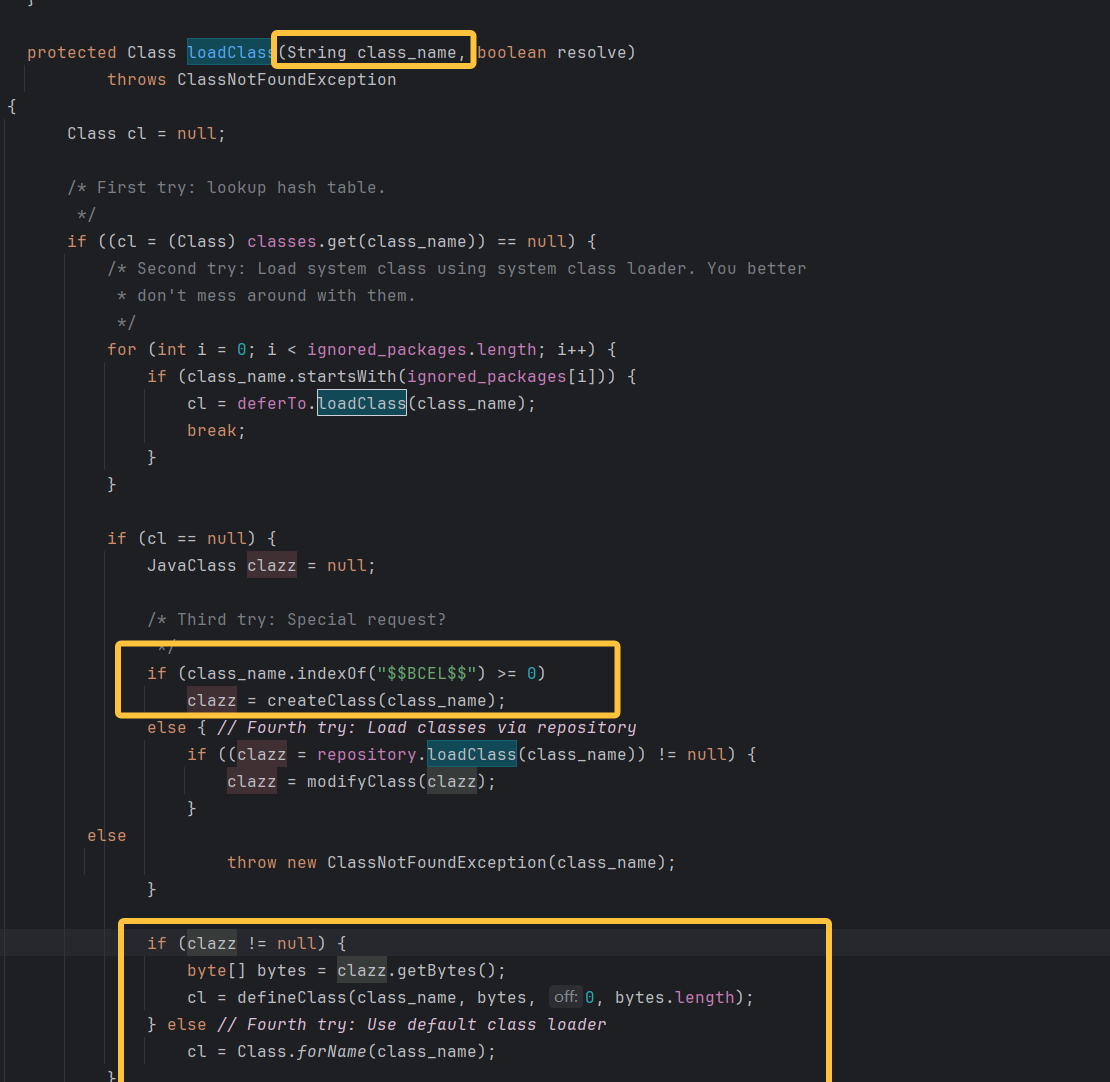Place the cursor on the break keyword

tap(211, 430)
